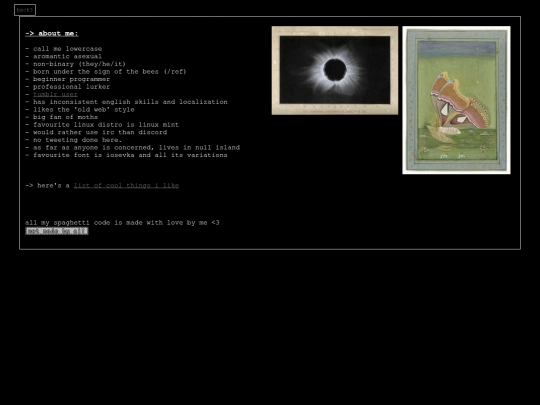Click the 'no tweeting done here.' line

click(x=74, y=140)
